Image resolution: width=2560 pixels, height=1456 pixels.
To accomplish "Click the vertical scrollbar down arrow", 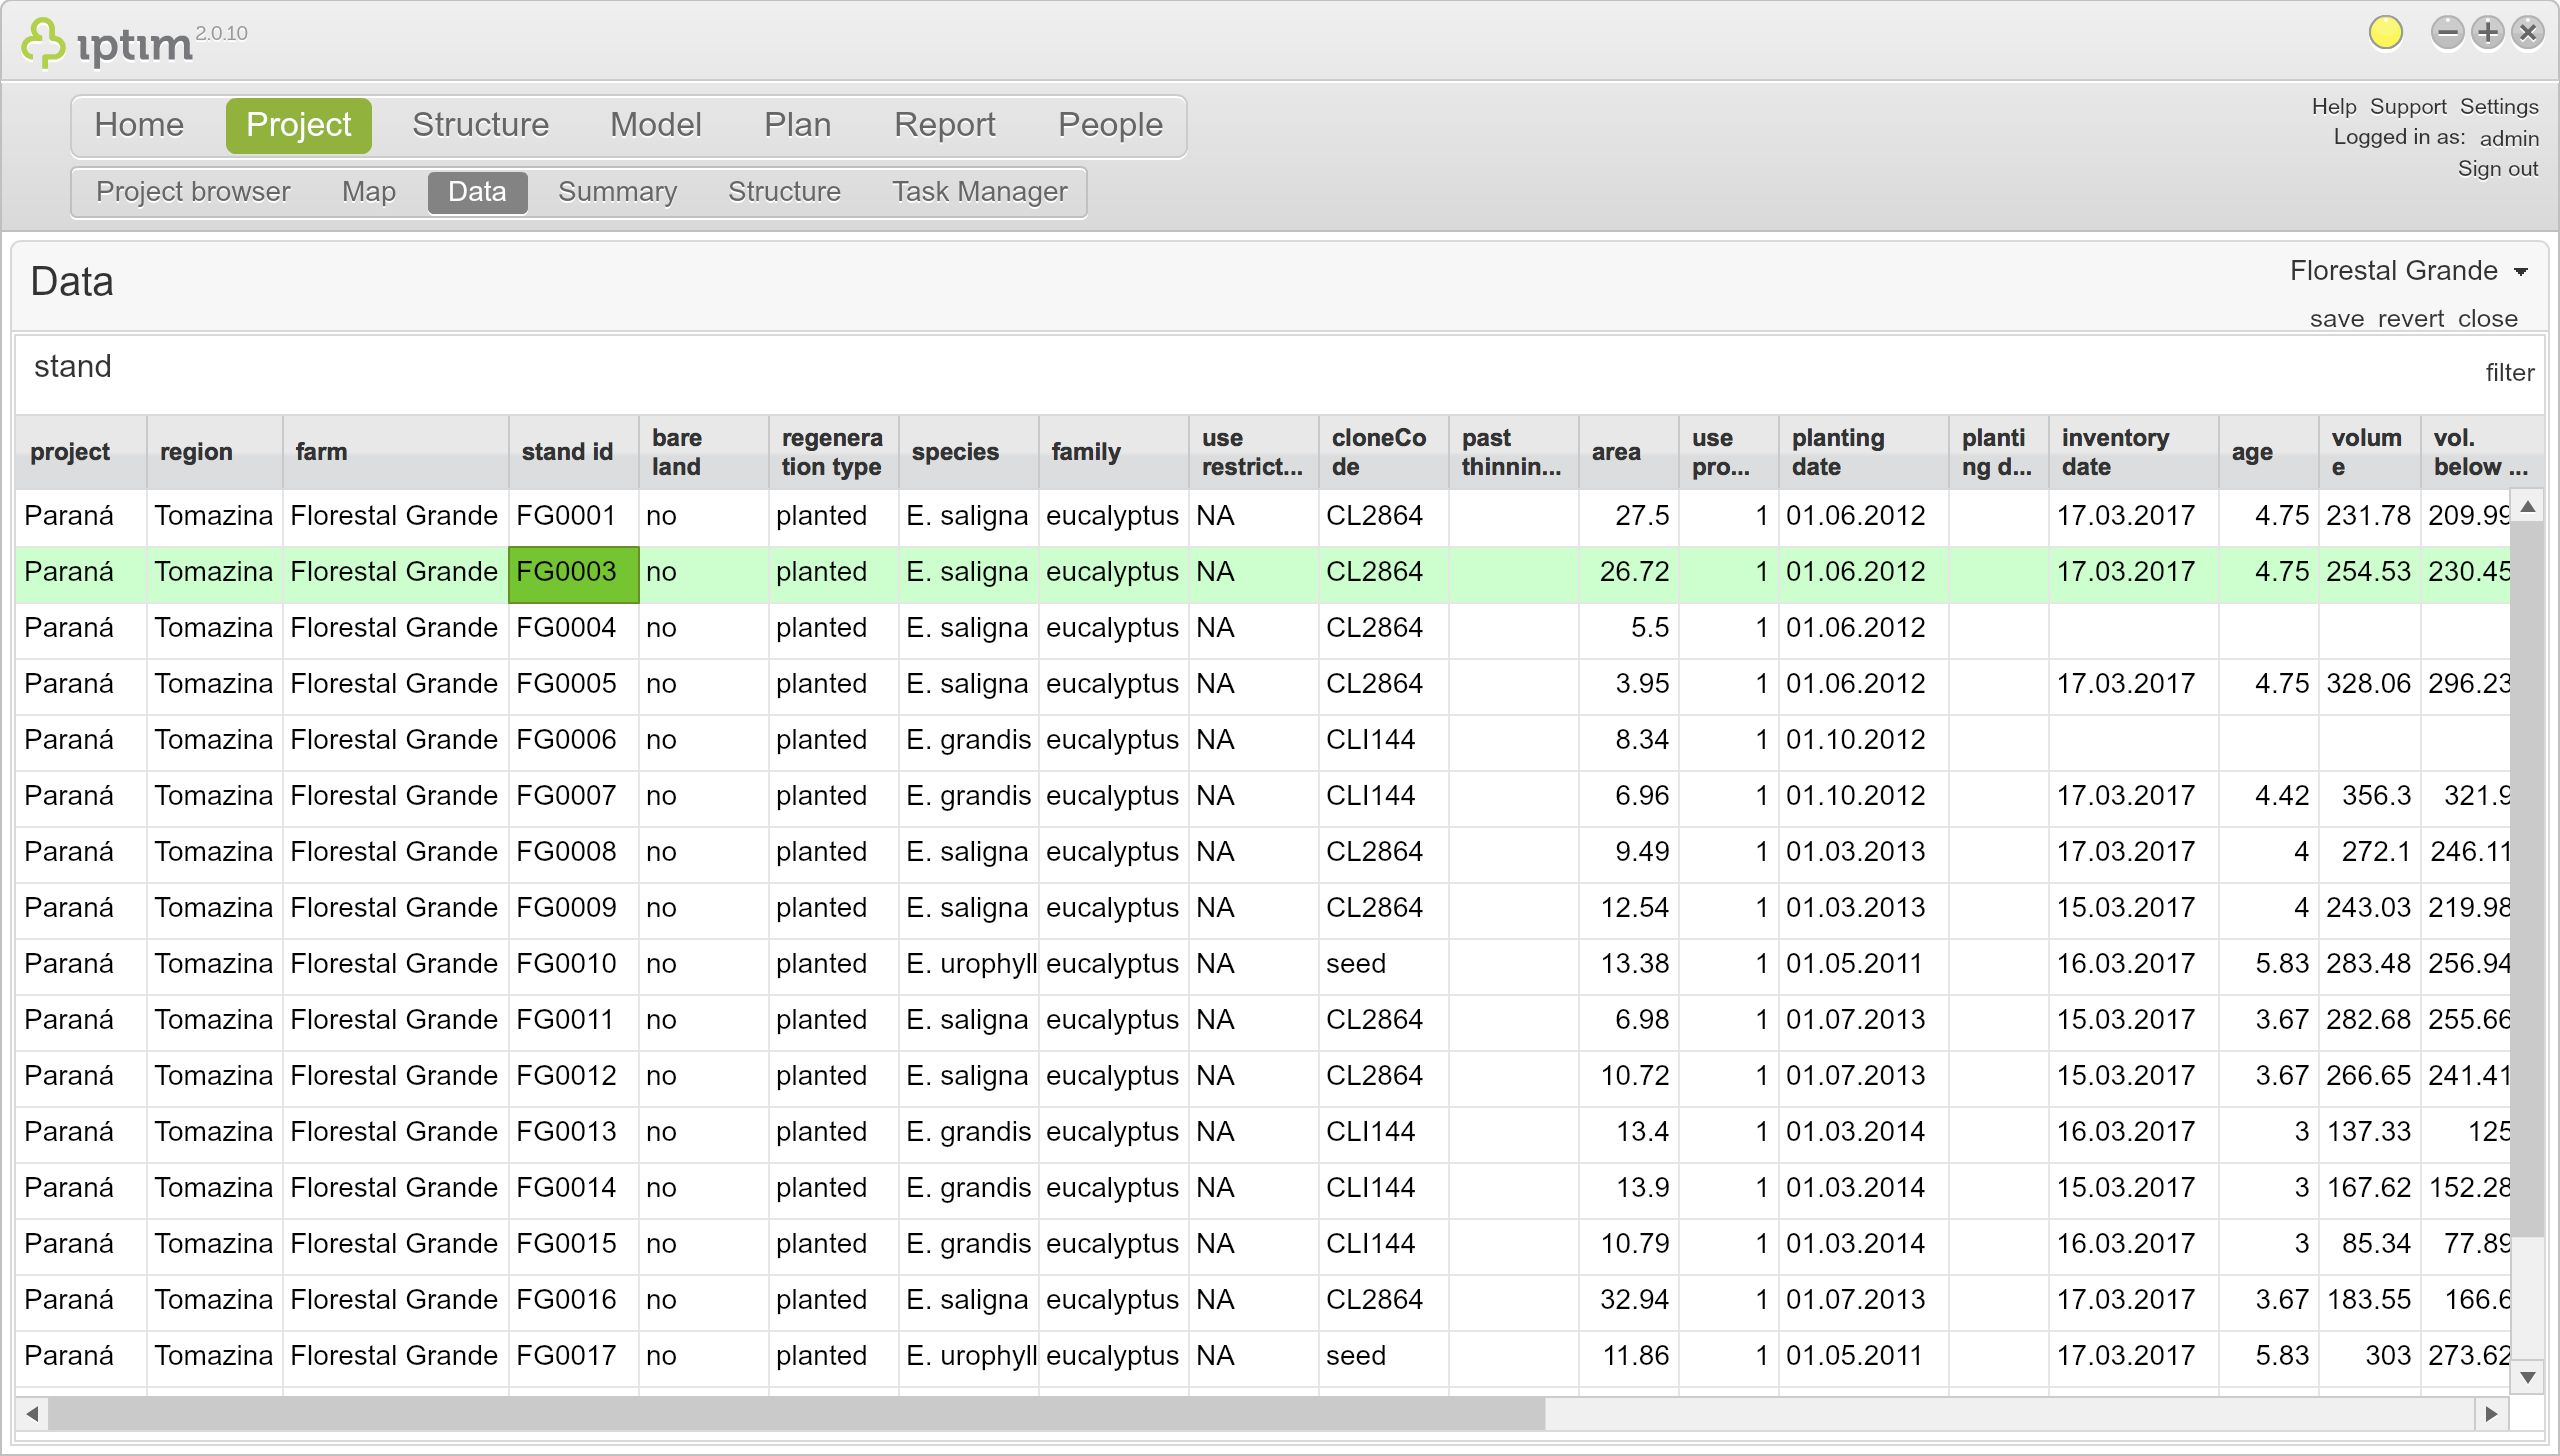I will click(2527, 1377).
